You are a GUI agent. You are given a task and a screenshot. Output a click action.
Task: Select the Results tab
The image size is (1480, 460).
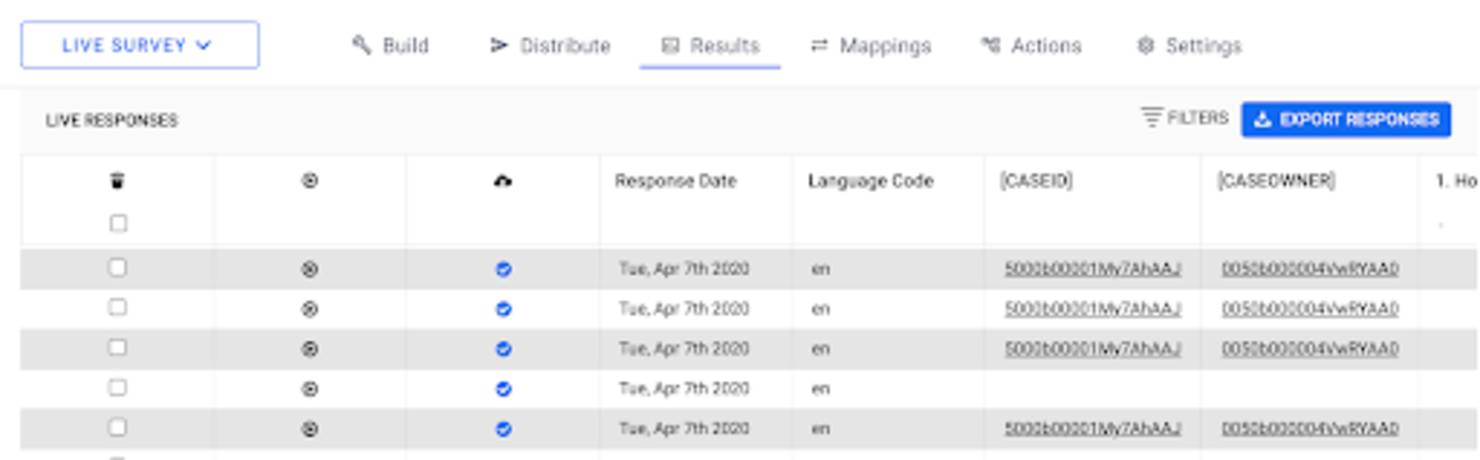(x=711, y=45)
